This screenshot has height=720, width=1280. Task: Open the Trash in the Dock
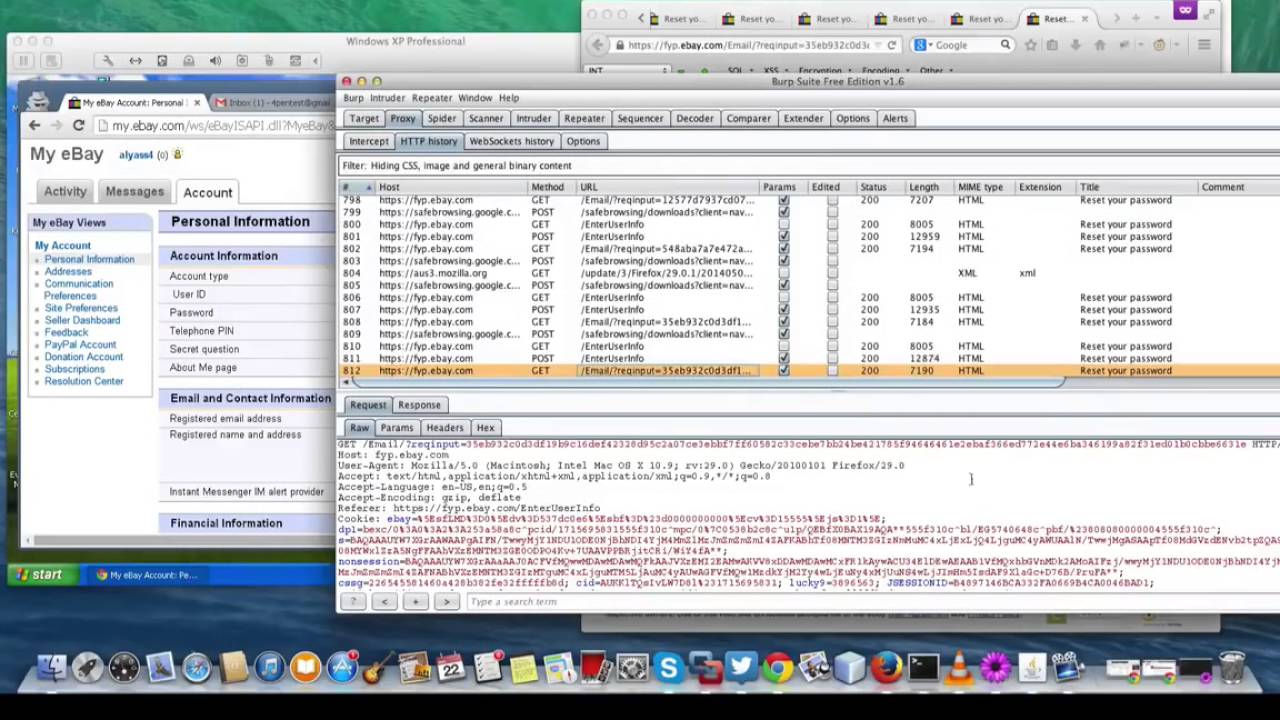1231,667
